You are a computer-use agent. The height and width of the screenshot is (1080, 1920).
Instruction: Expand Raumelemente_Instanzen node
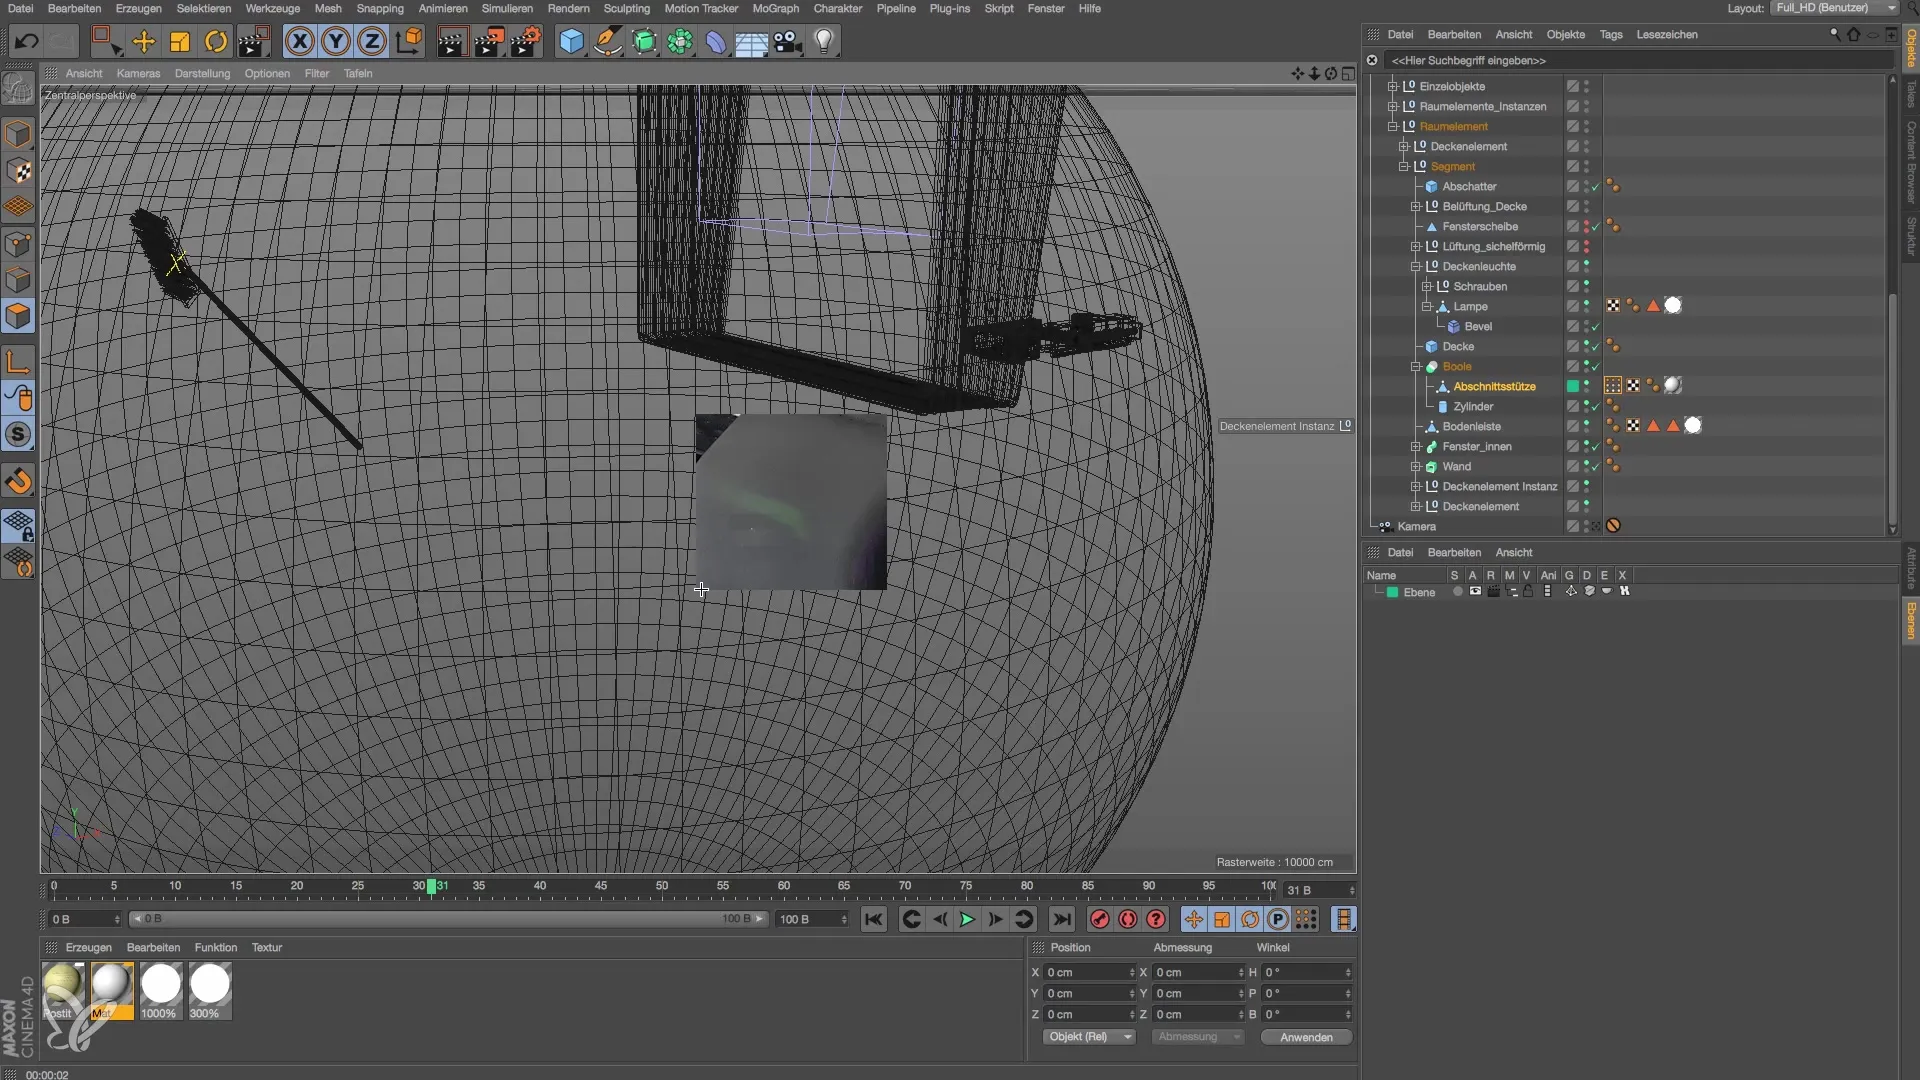(1392, 106)
